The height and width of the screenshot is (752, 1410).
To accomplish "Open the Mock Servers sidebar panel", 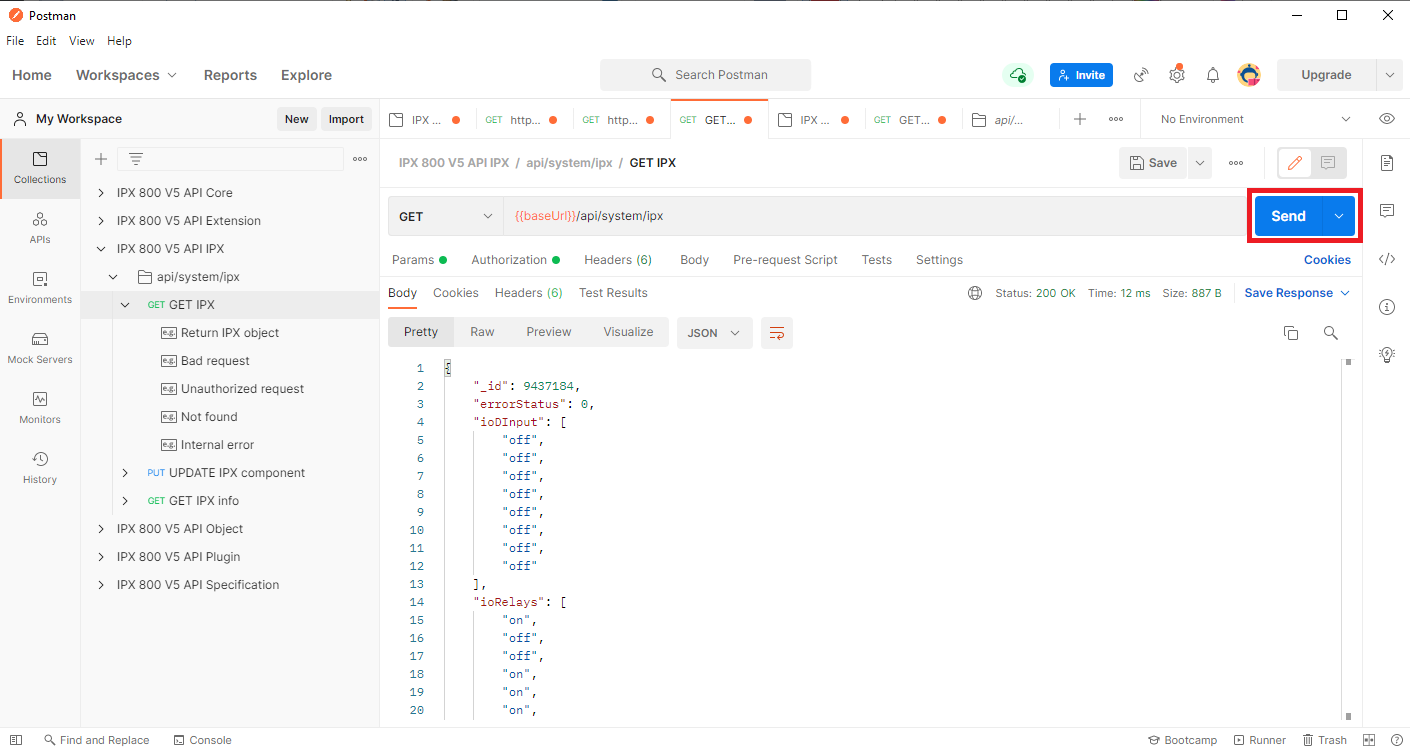I will (x=40, y=348).
